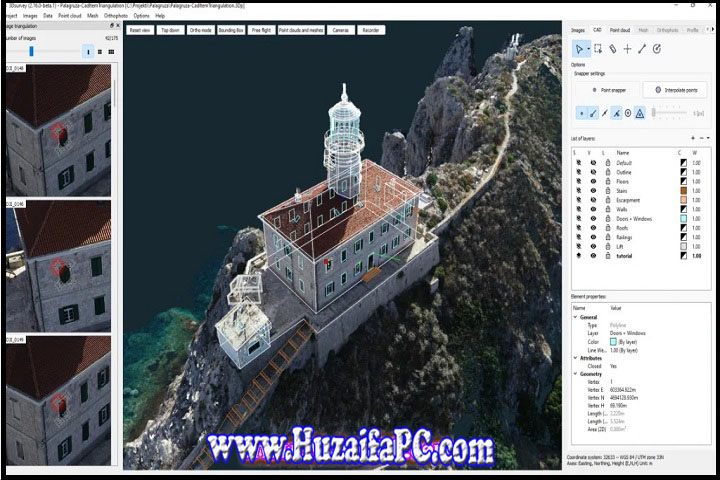Open the Recorder button
The image size is (720, 480).
click(371, 30)
